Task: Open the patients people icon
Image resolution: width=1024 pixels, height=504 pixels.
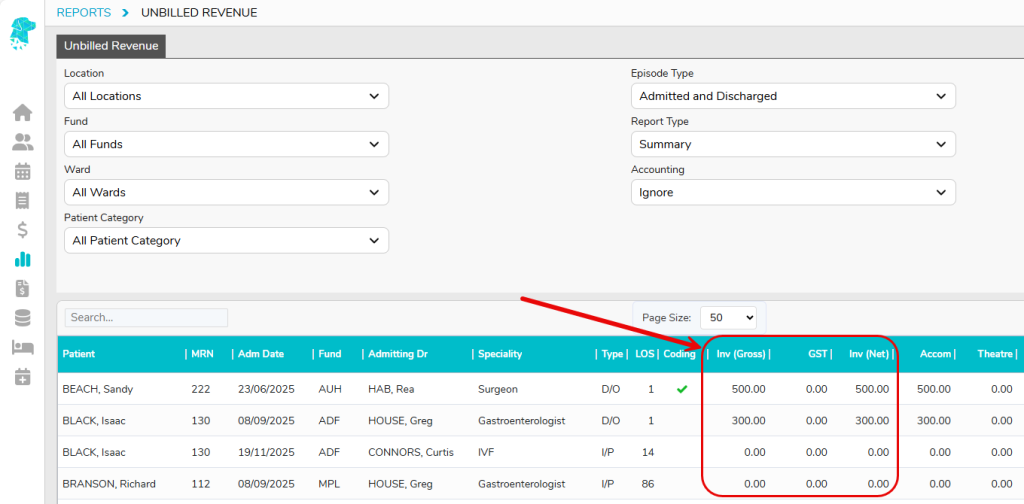Action: (22, 142)
